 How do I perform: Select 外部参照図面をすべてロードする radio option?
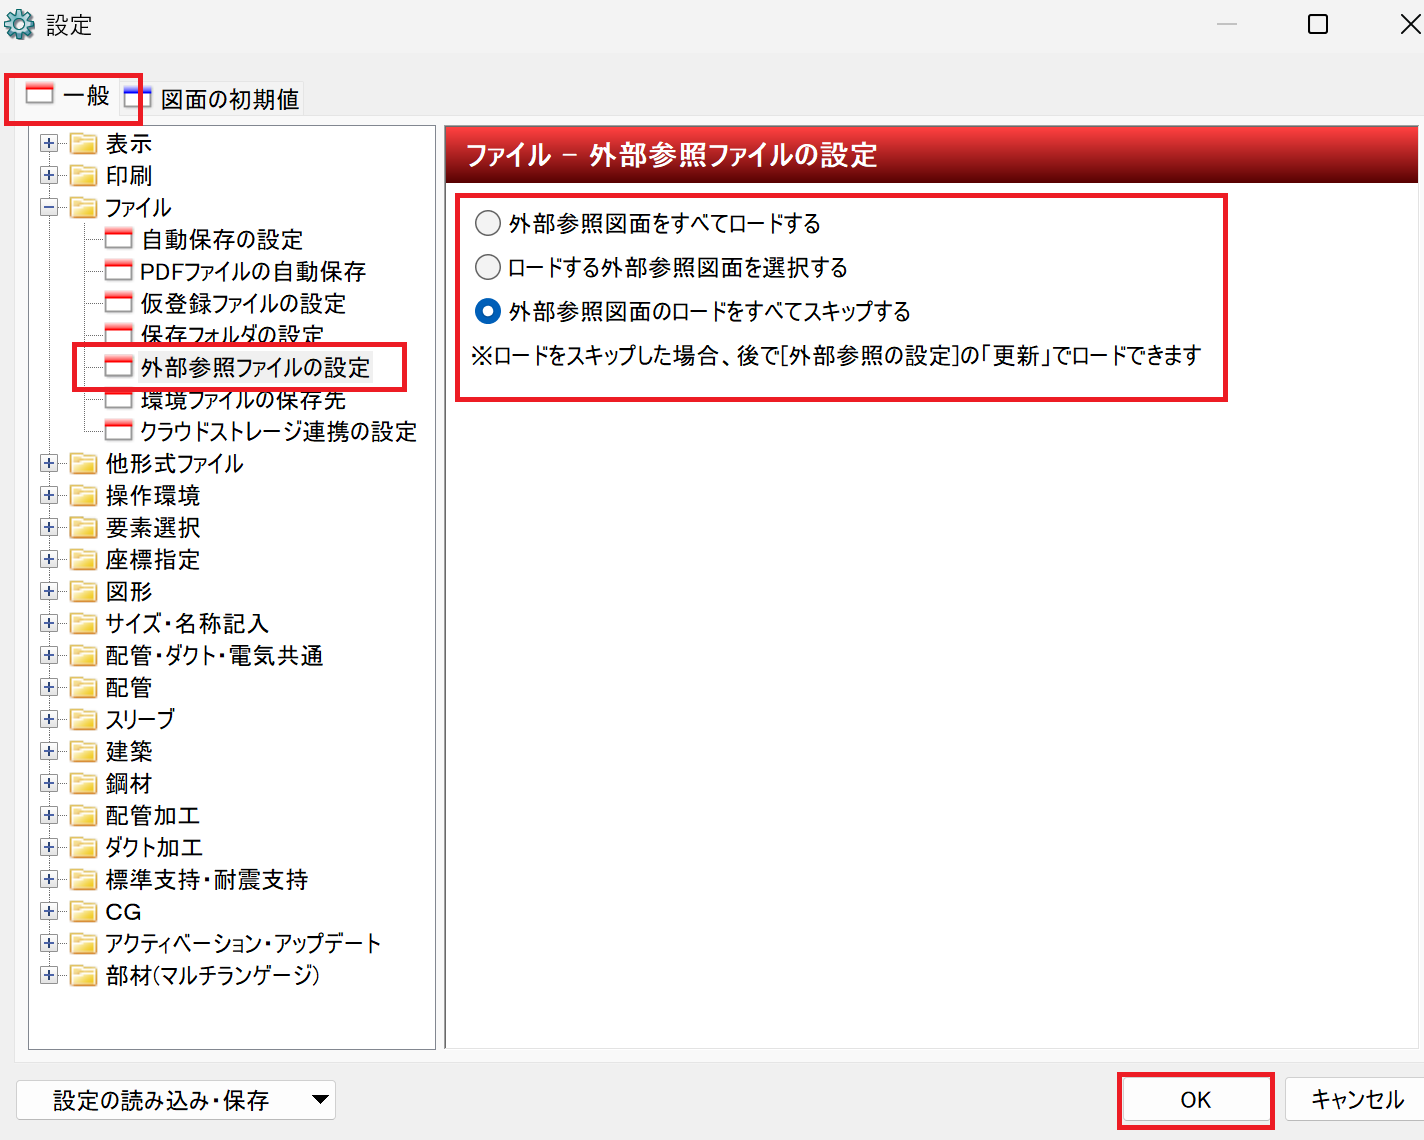pos(488,223)
